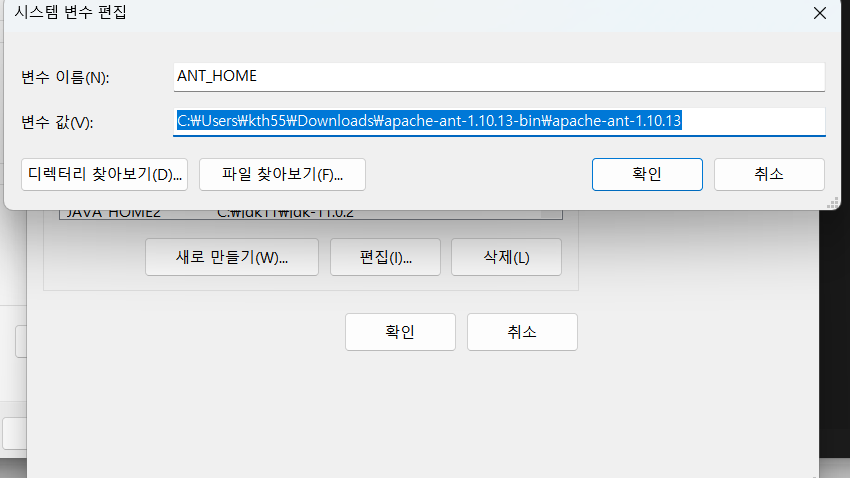This screenshot has height=478, width=850.
Task: Click the resize grip of the edit dialog
Action: pos(833,203)
